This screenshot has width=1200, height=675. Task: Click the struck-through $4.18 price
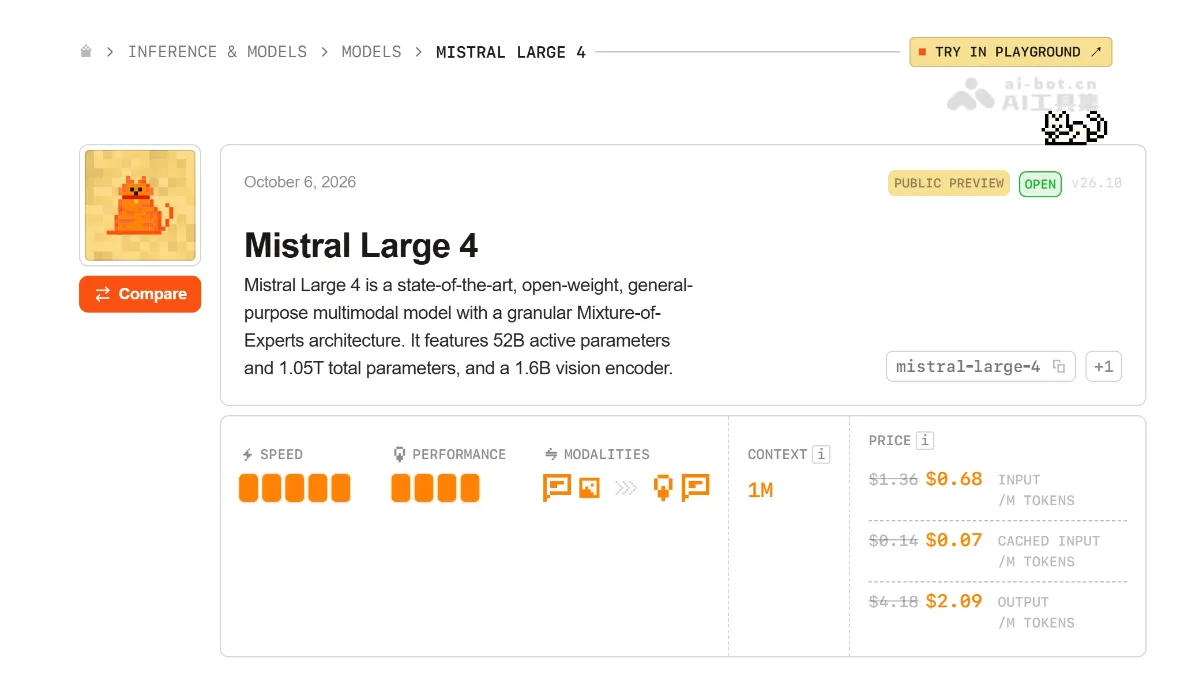coord(893,602)
